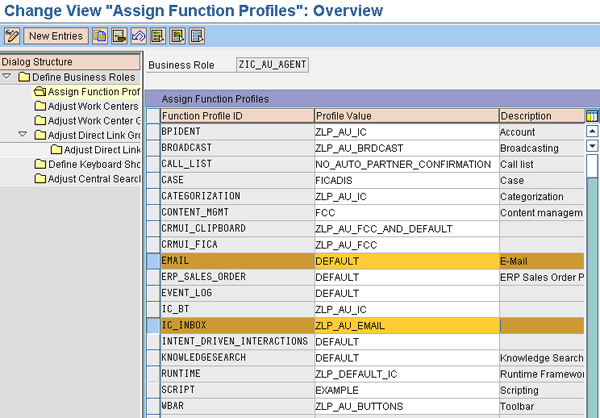Click the Deselect All toolbar icon

(x=197, y=37)
